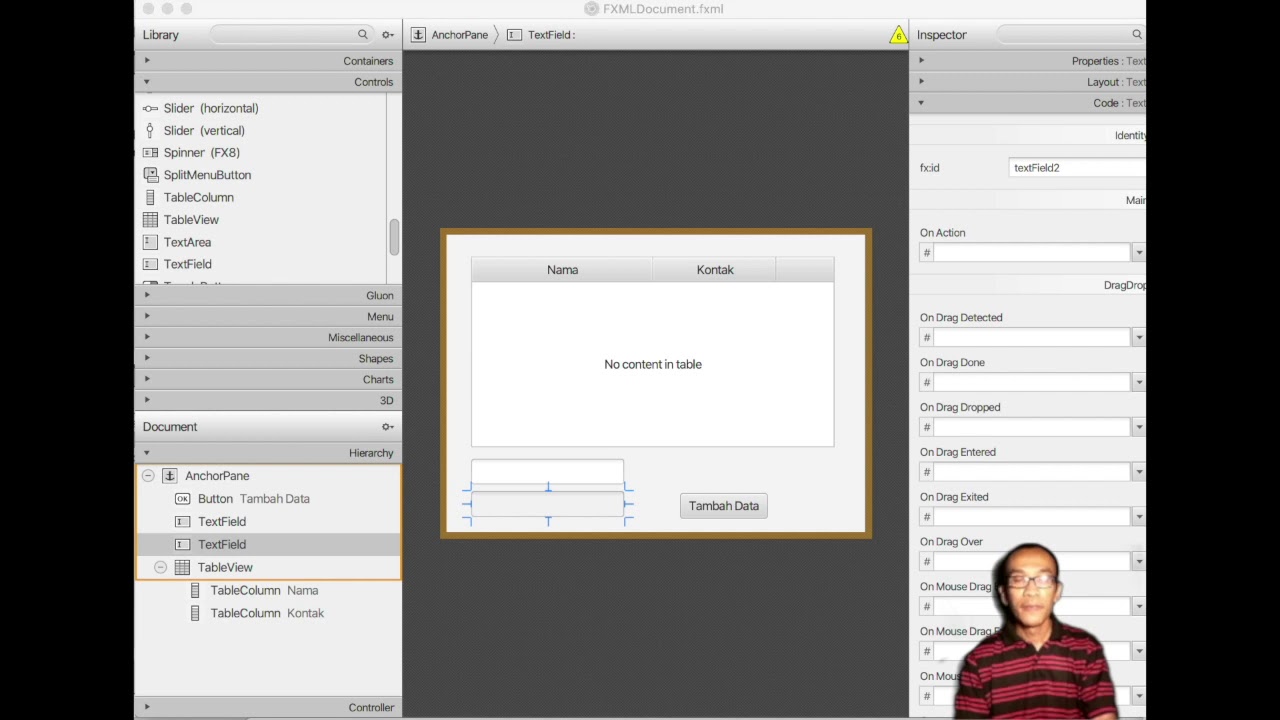Select TableColumn Kontak in Hierarchy

tap(267, 613)
